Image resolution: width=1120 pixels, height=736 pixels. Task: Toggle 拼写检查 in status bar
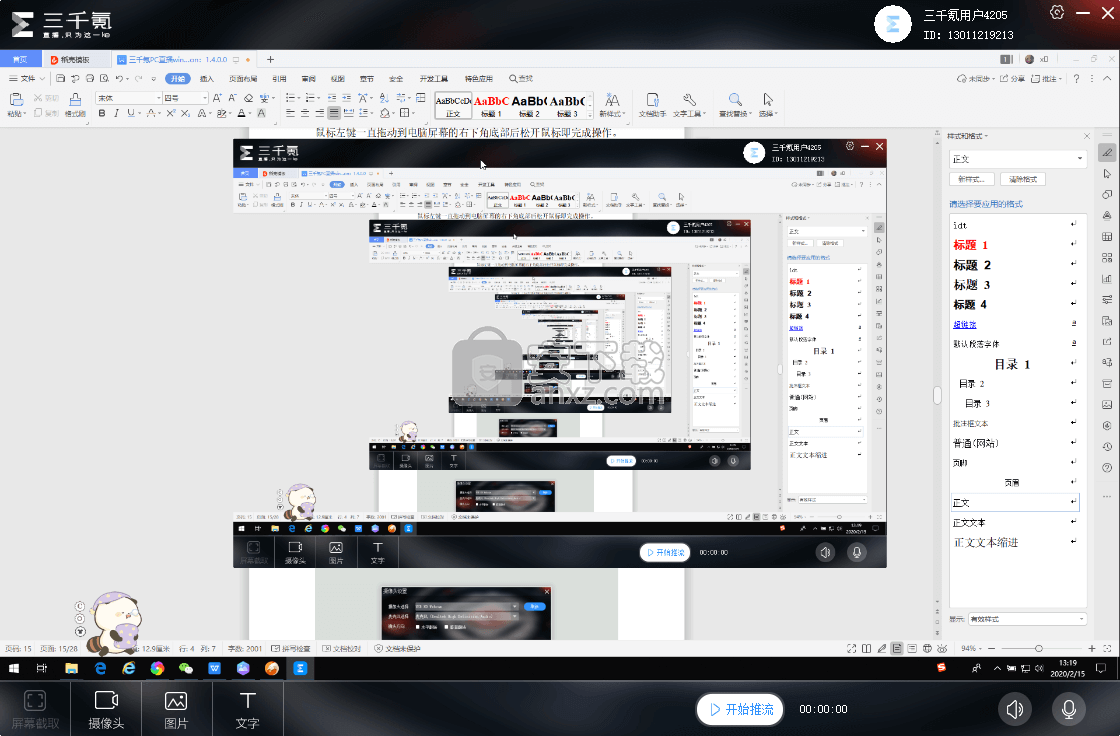[x=291, y=649]
